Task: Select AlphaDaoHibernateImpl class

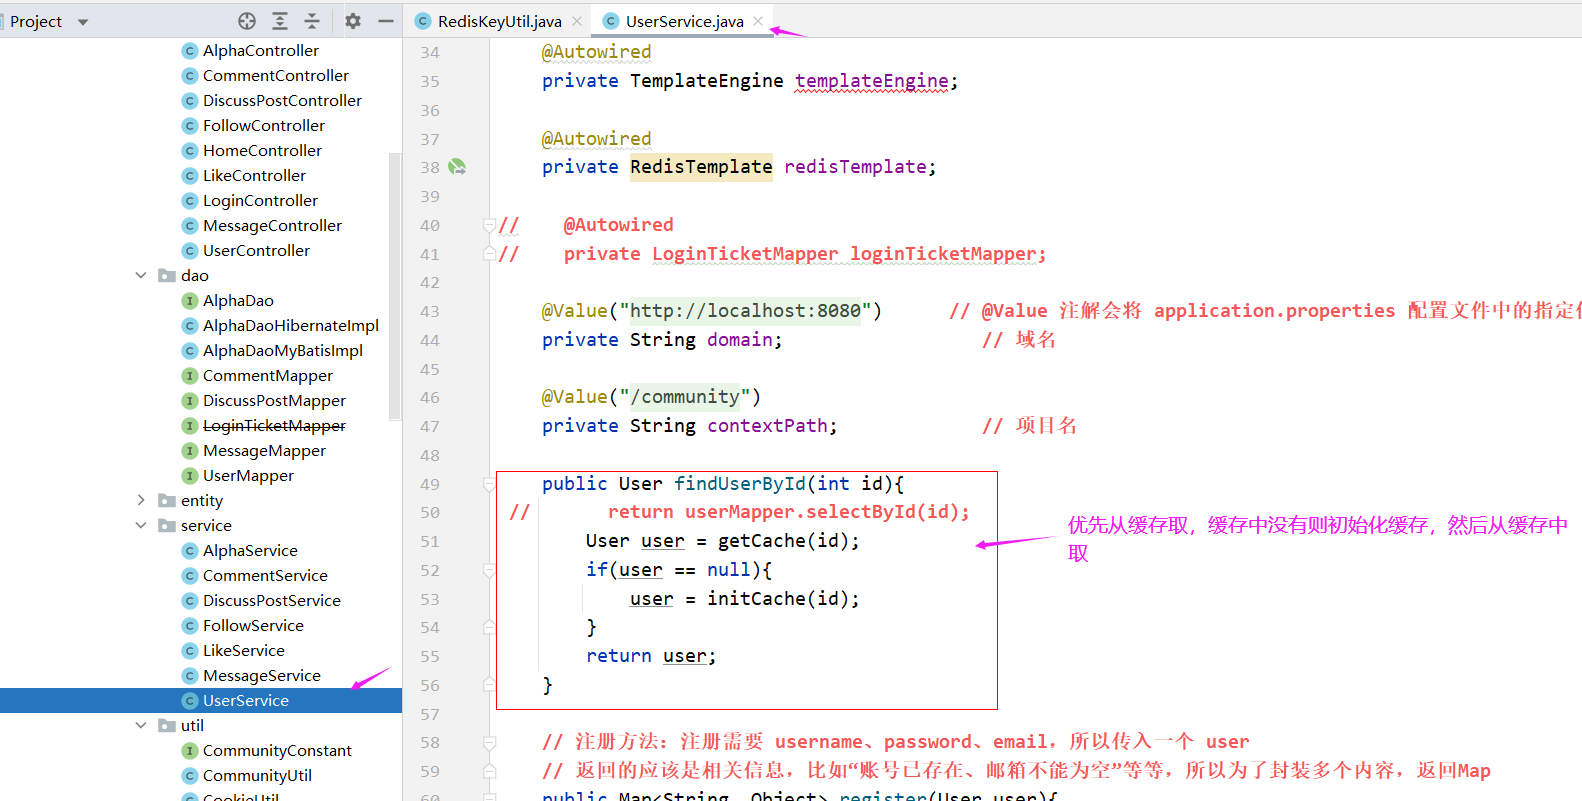Action: click(x=291, y=325)
